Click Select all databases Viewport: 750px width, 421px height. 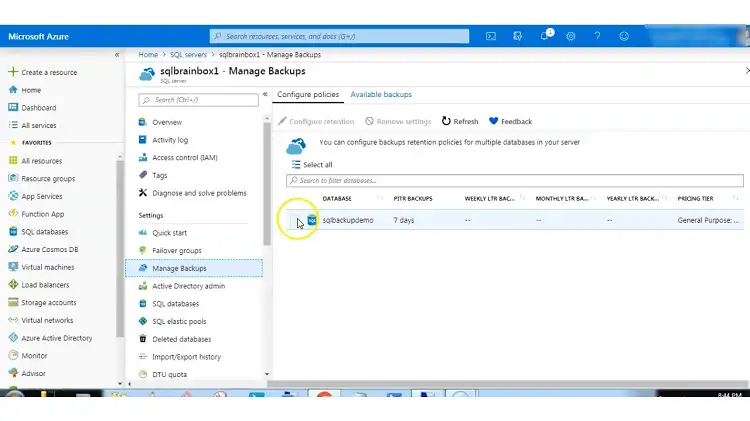[312, 165]
